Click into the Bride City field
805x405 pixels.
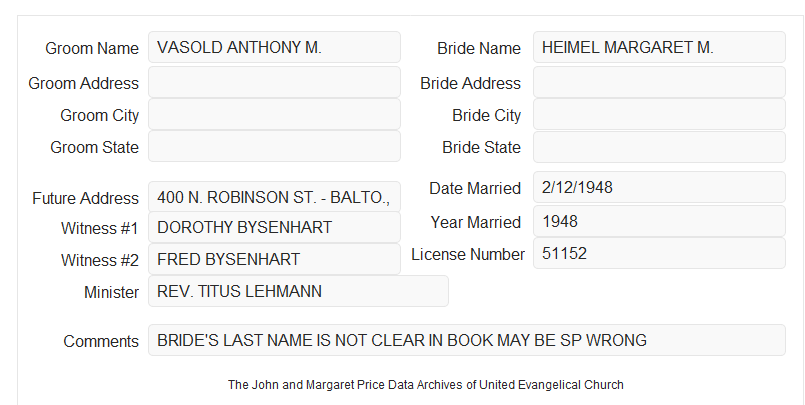click(x=659, y=114)
